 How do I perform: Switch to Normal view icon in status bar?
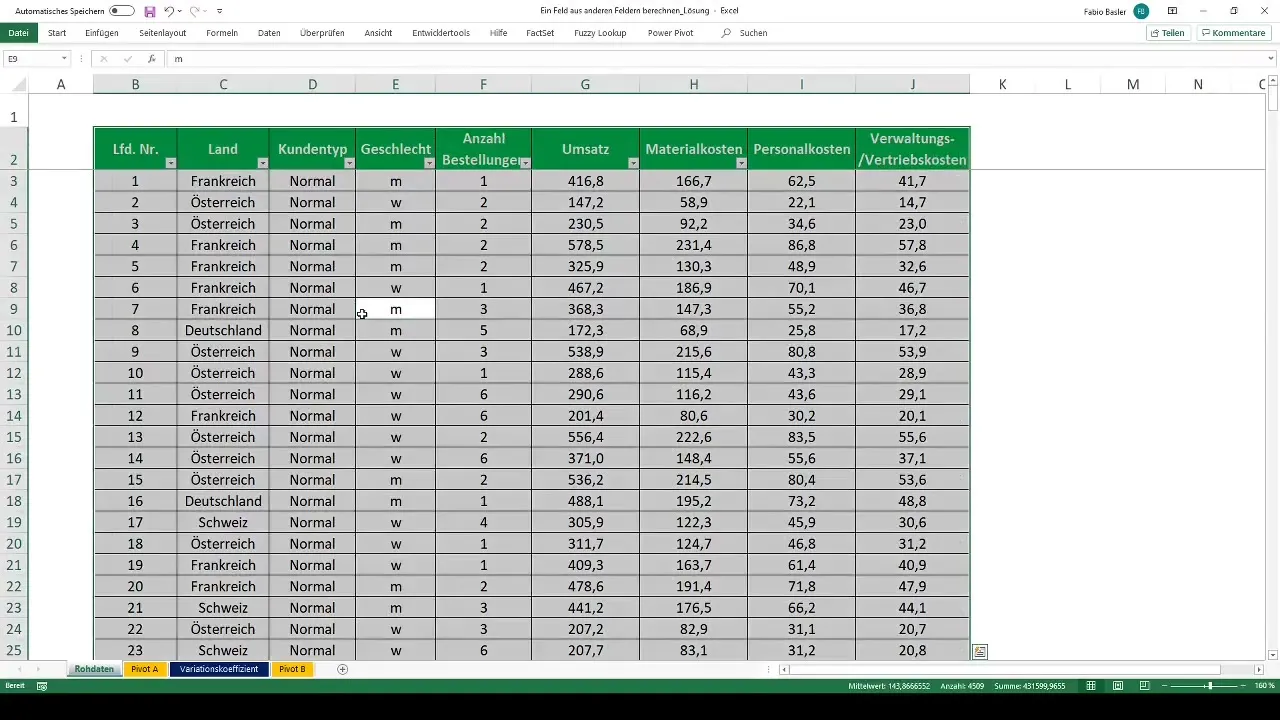click(x=1091, y=686)
